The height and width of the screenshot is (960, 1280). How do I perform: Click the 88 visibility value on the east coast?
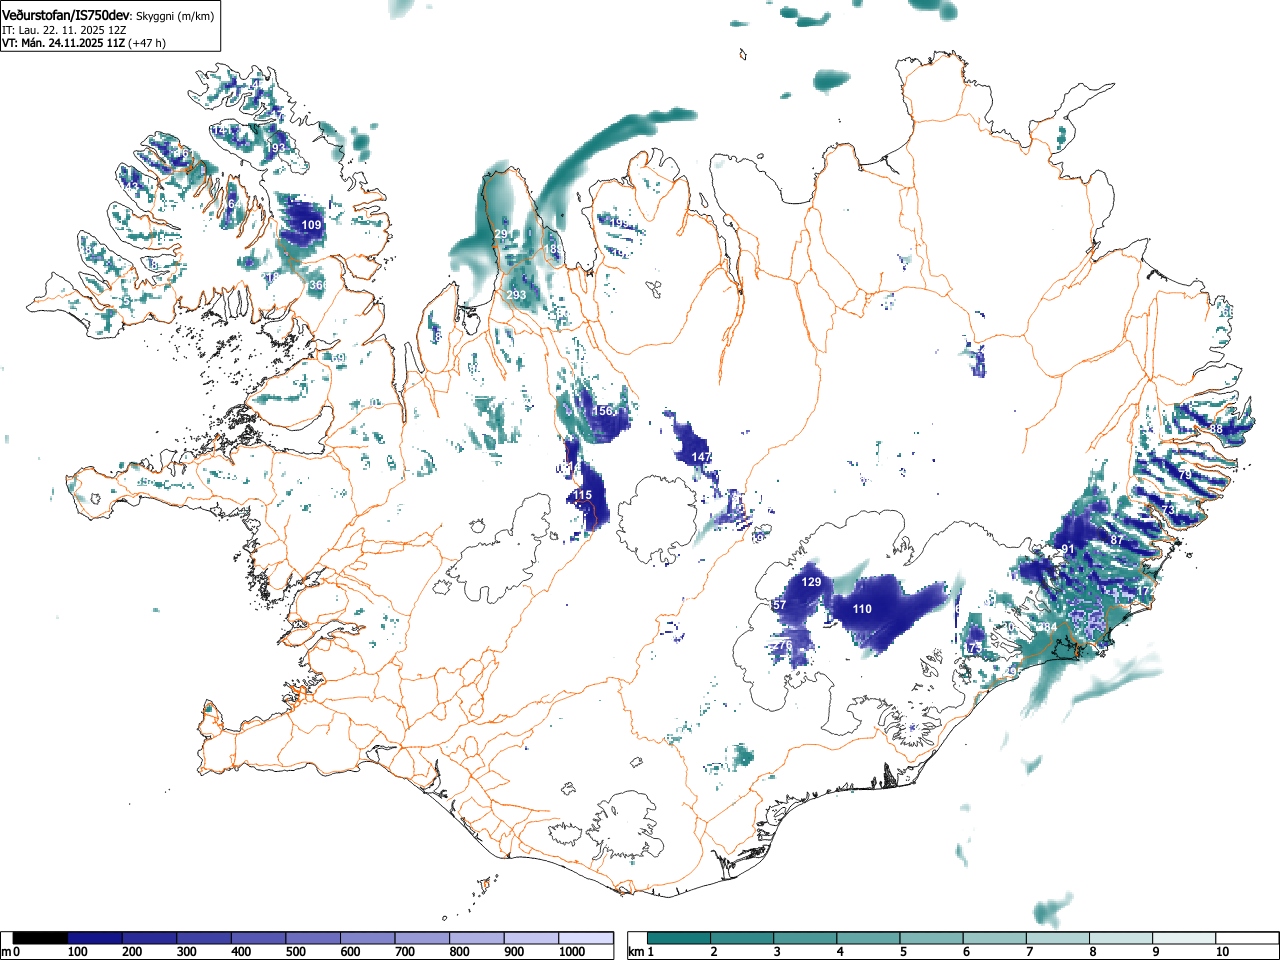pos(1216,429)
